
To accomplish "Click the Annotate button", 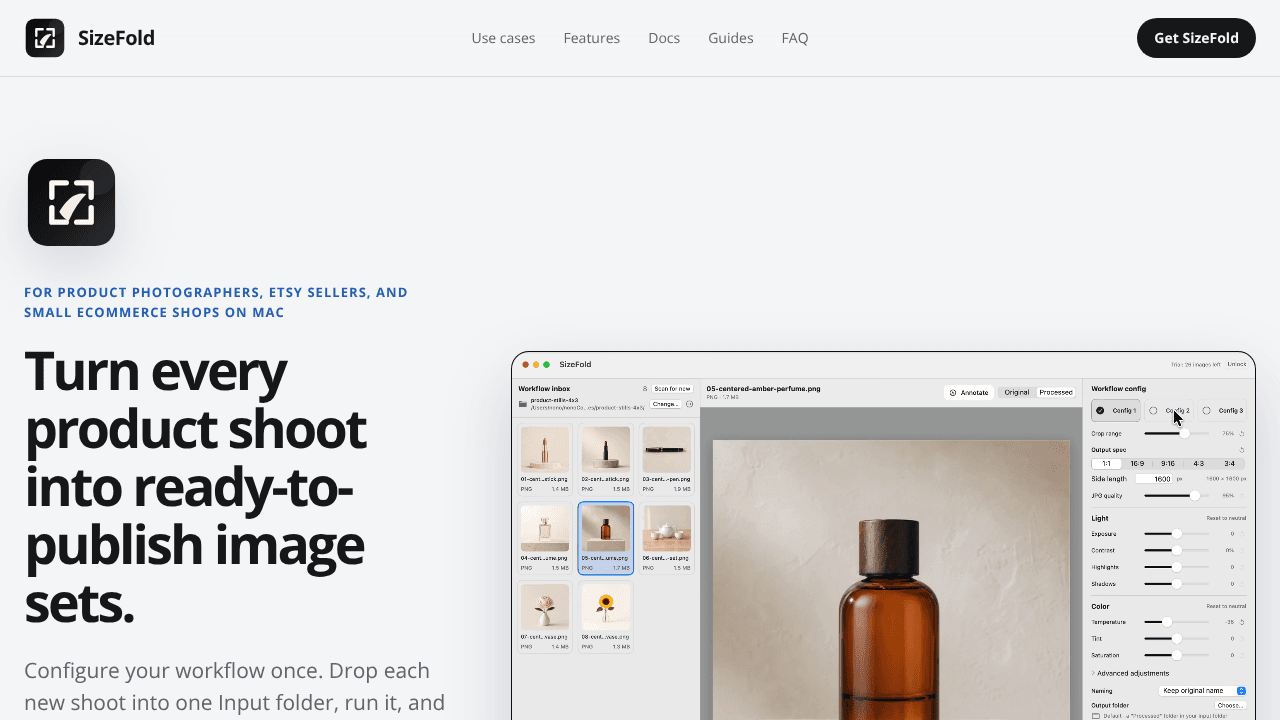I will 969,392.
